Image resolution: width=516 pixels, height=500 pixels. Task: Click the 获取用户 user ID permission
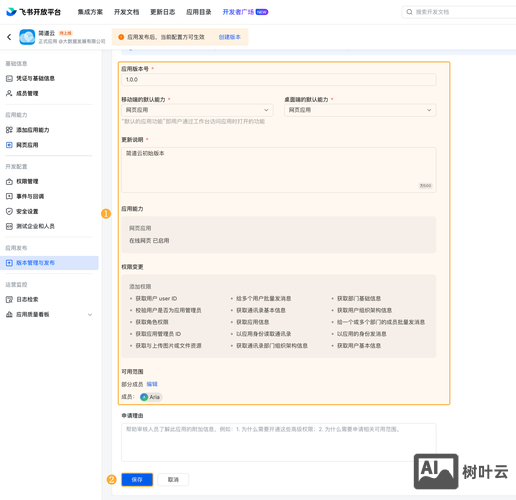click(x=156, y=298)
